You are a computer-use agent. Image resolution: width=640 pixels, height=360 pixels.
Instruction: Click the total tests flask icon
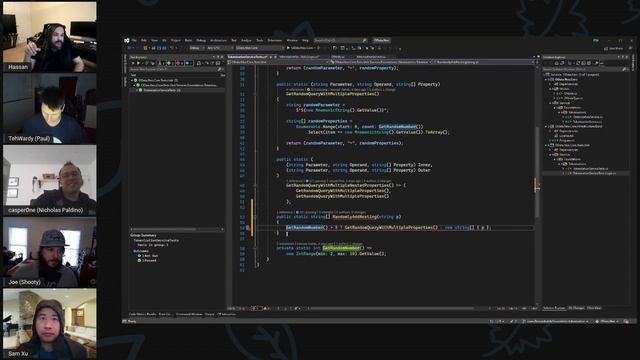pyautogui.click(x=159, y=63)
